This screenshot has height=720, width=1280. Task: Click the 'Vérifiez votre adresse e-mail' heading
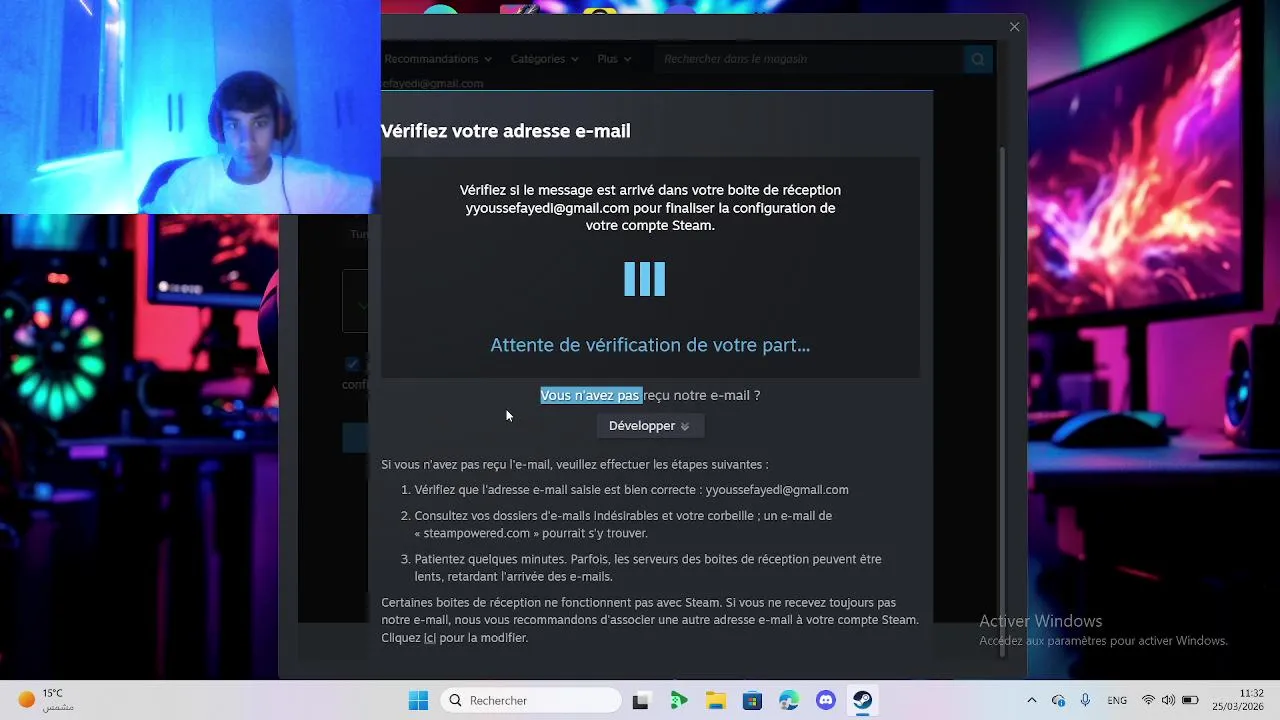505,131
